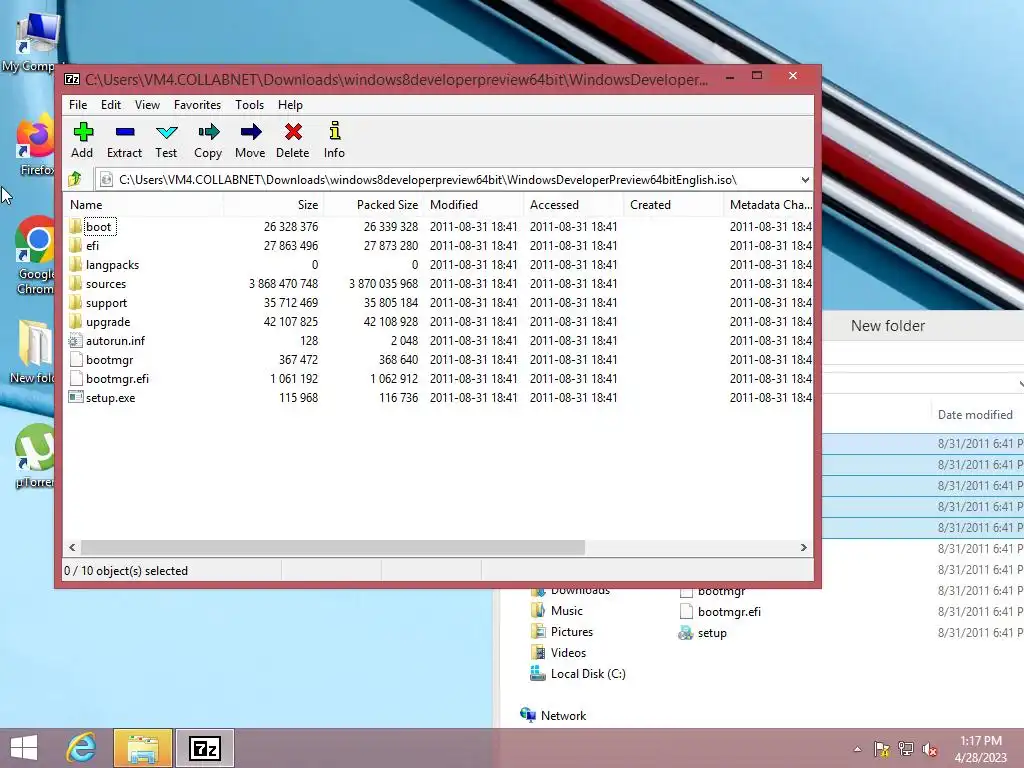This screenshot has width=1024, height=768.
Task: Open the Favorites menu
Action: (x=197, y=104)
